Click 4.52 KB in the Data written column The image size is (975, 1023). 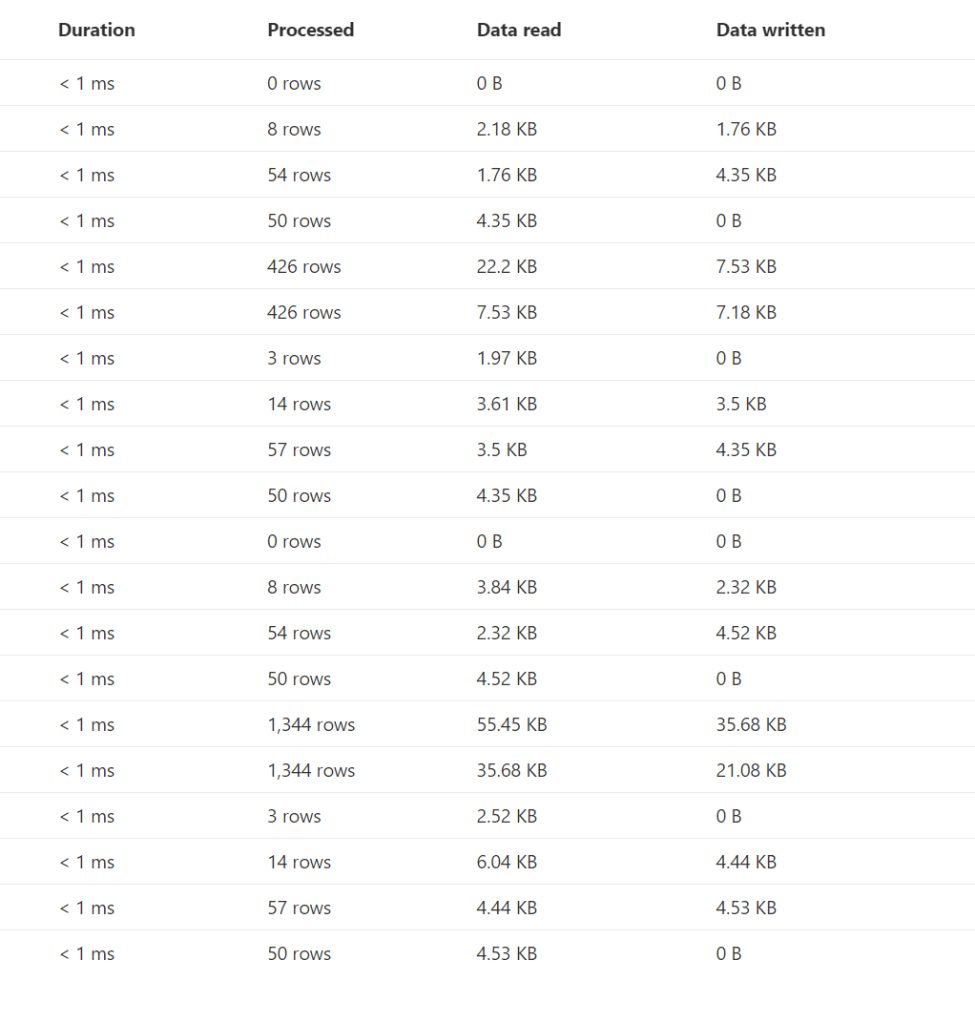746,633
